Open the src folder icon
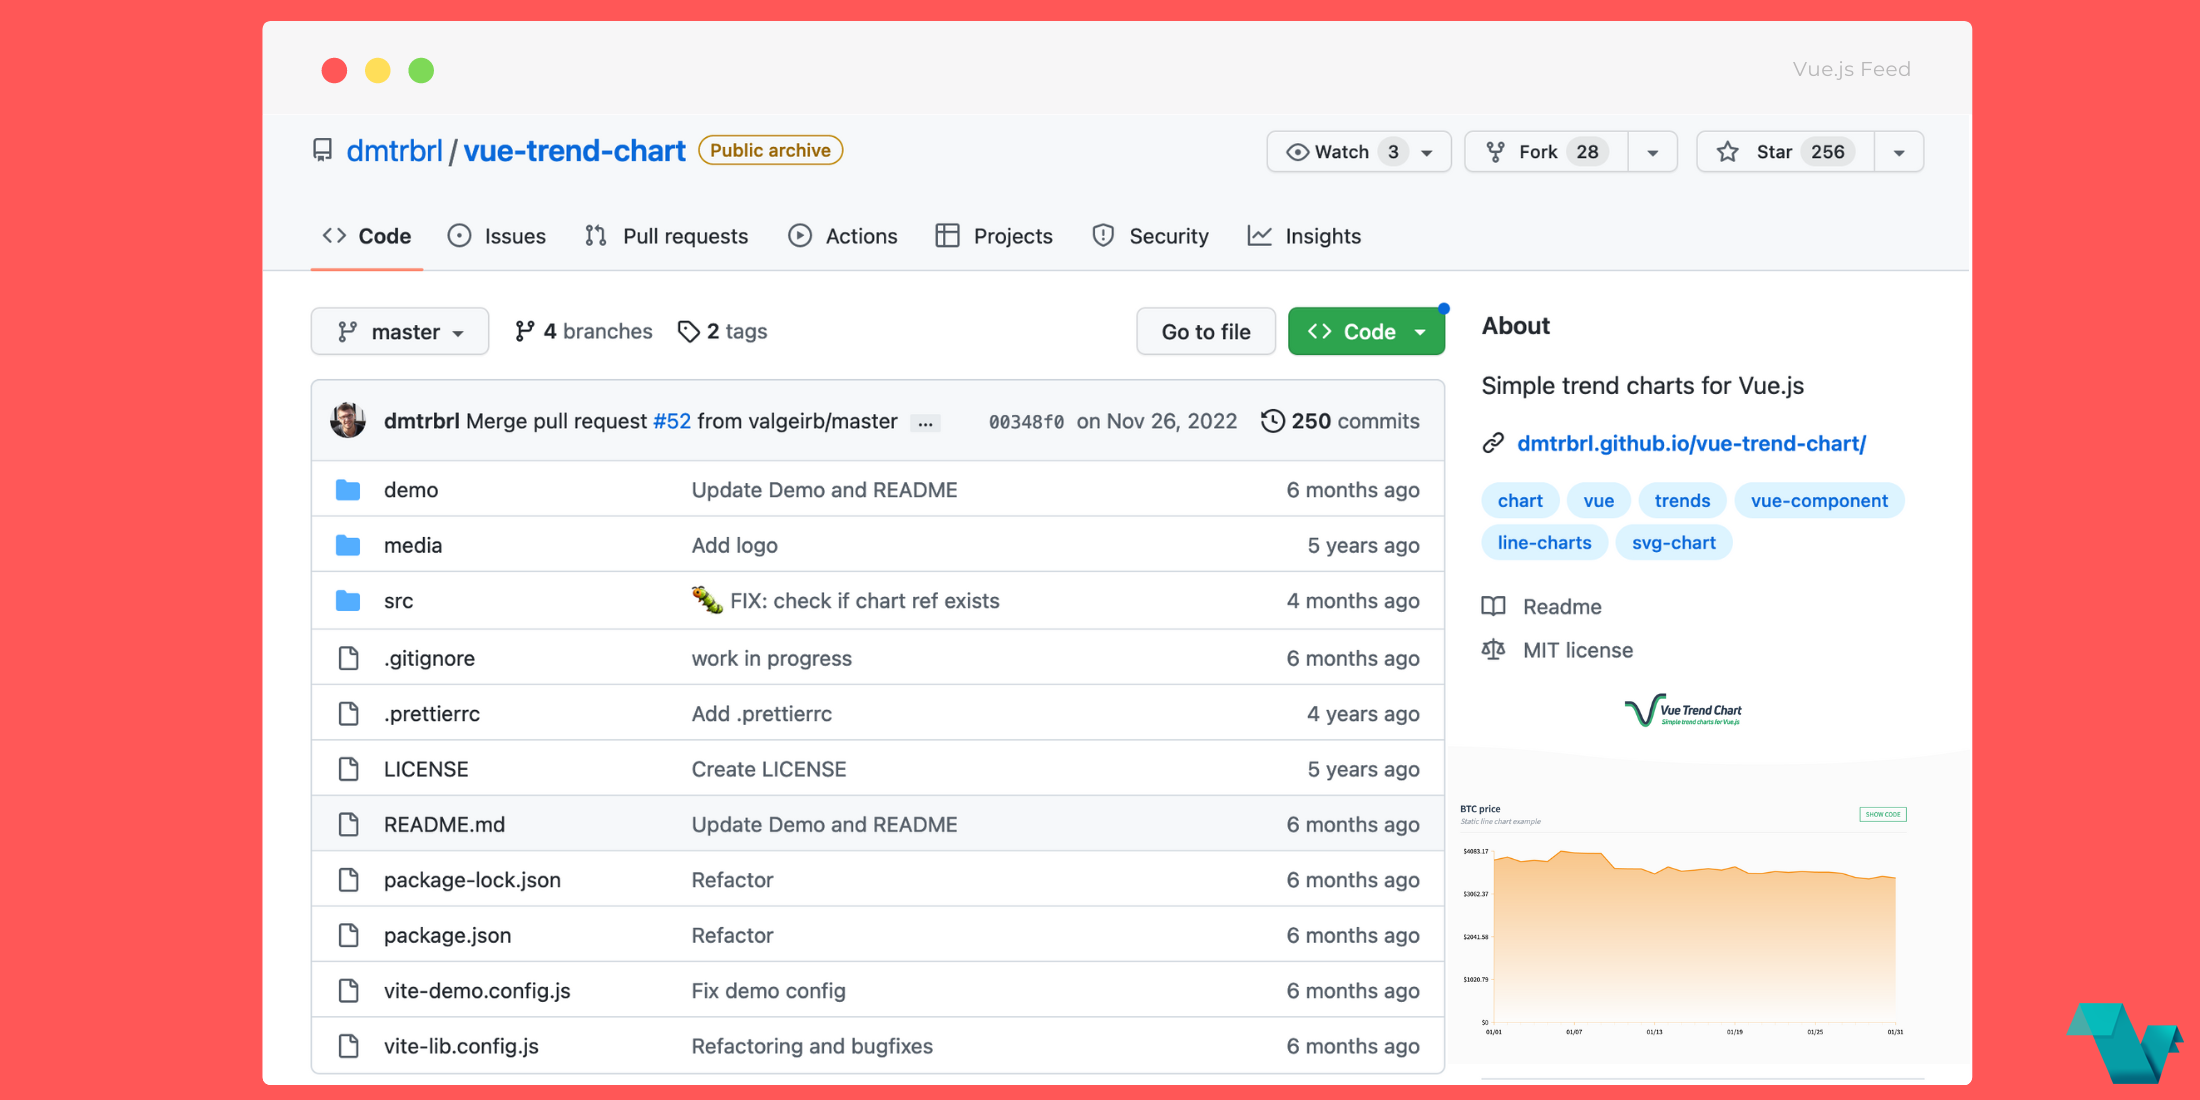The width and height of the screenshot is (2200, 1100). [348, 600]
